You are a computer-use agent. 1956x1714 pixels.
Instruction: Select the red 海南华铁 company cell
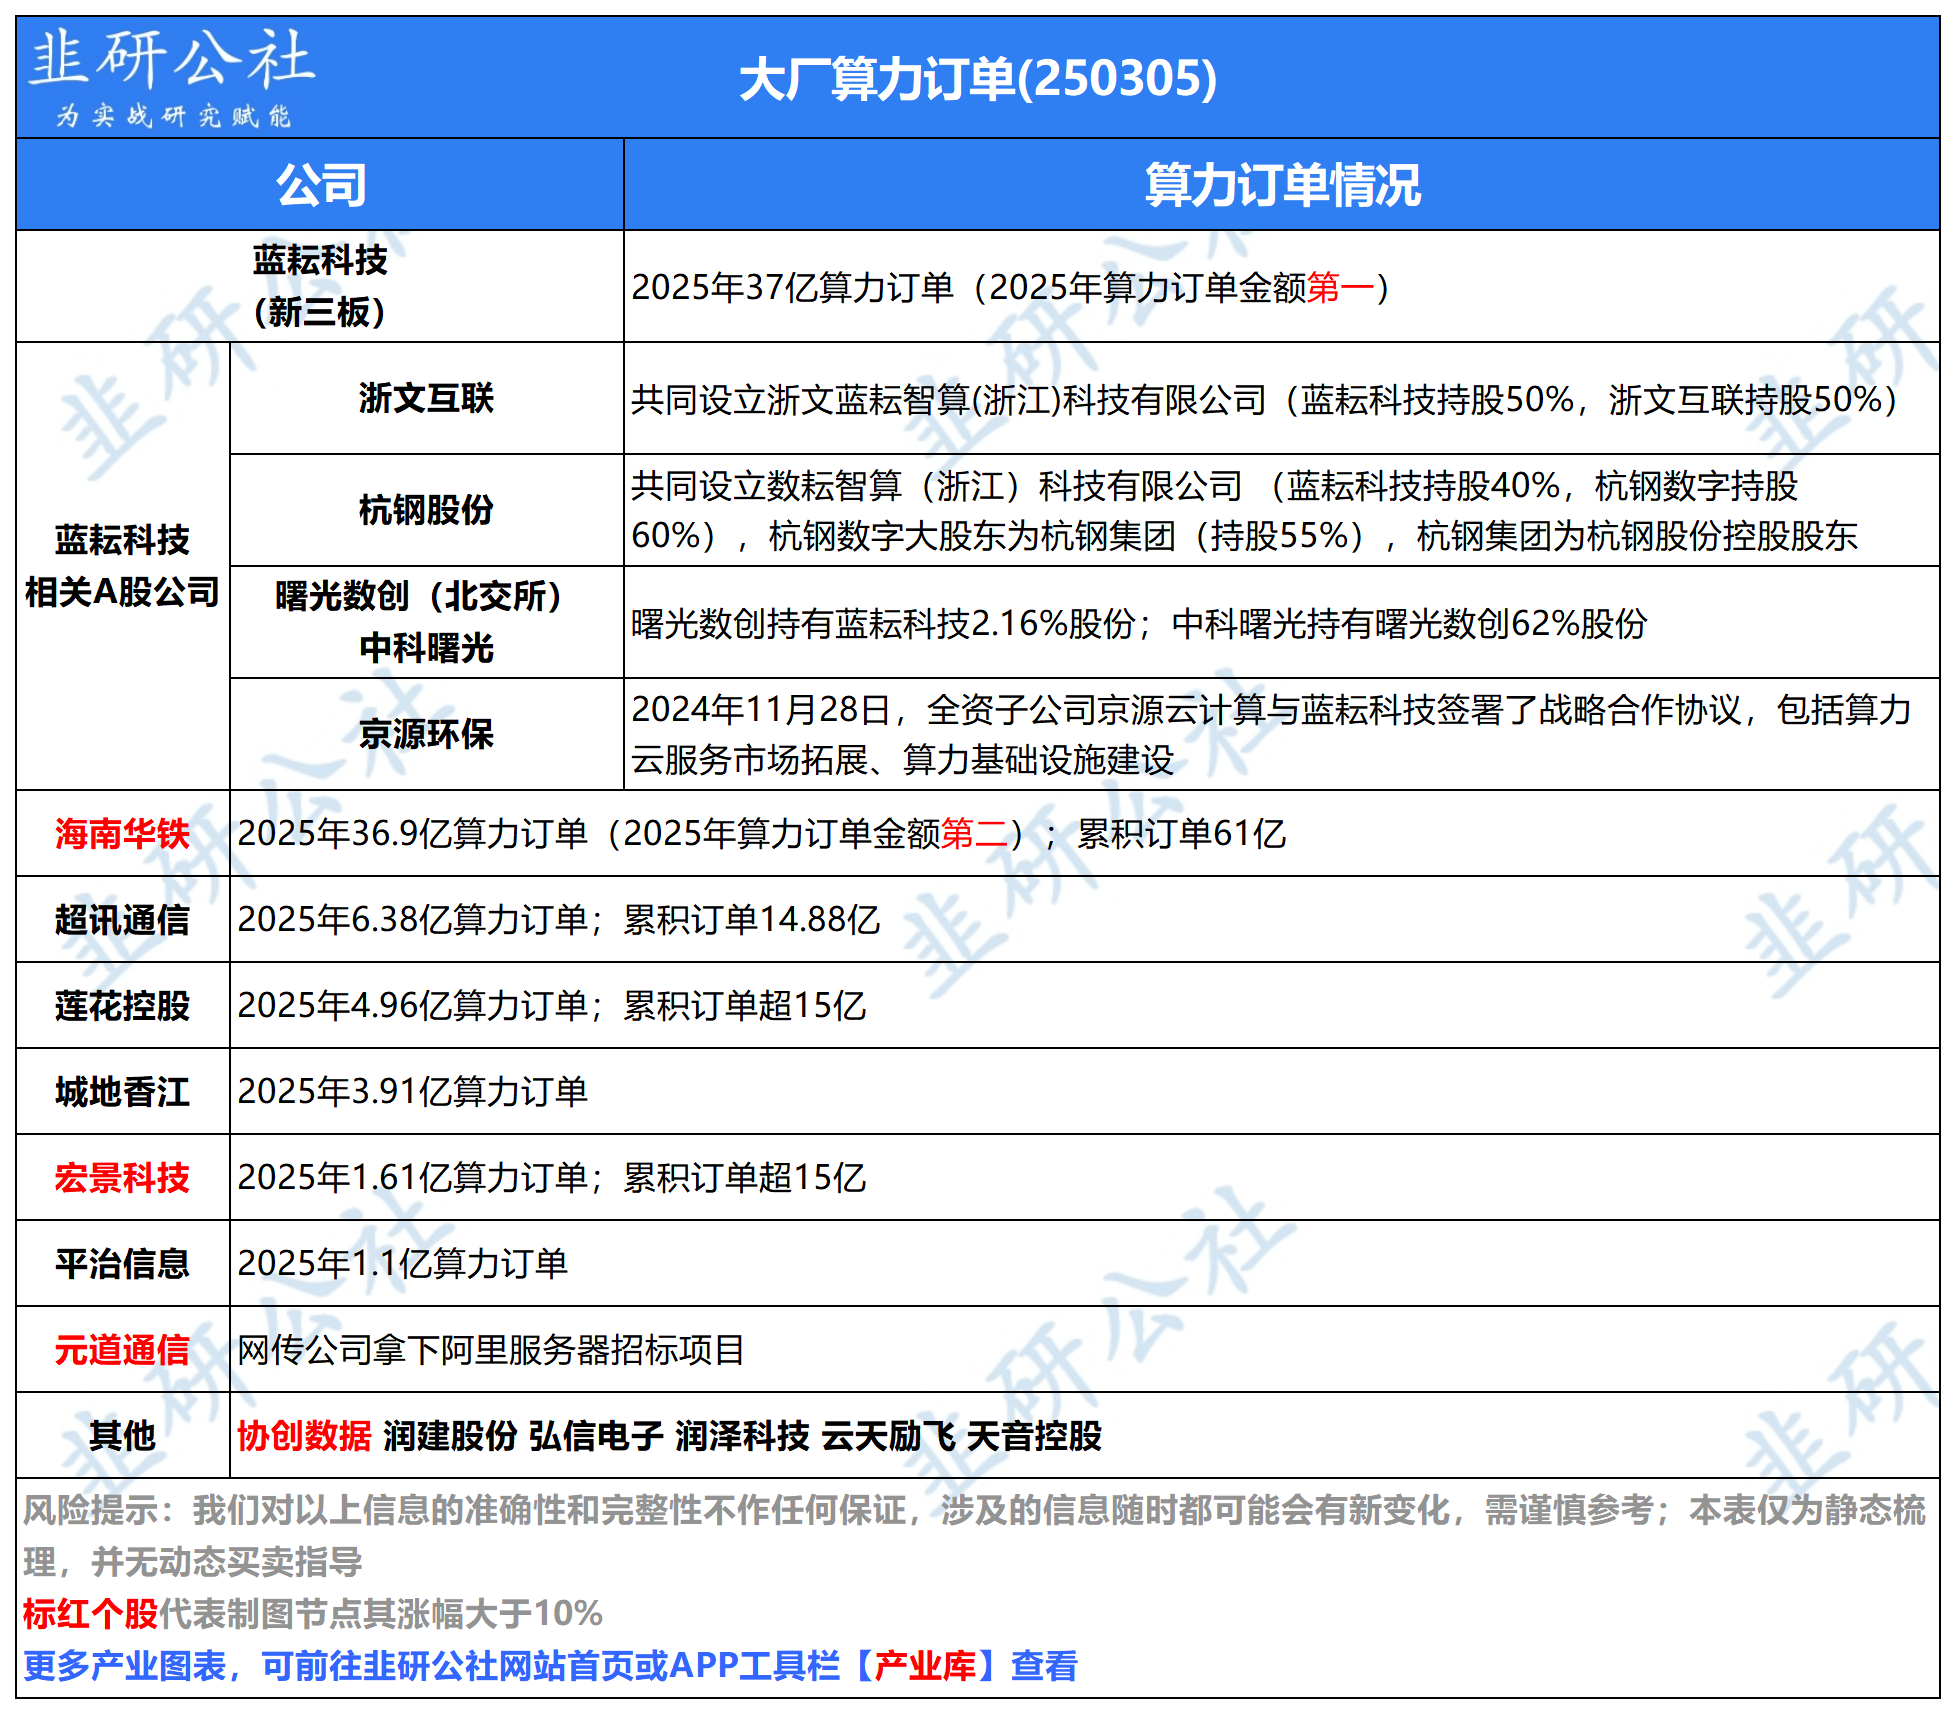pyautogui.click(x=122, y=834)
